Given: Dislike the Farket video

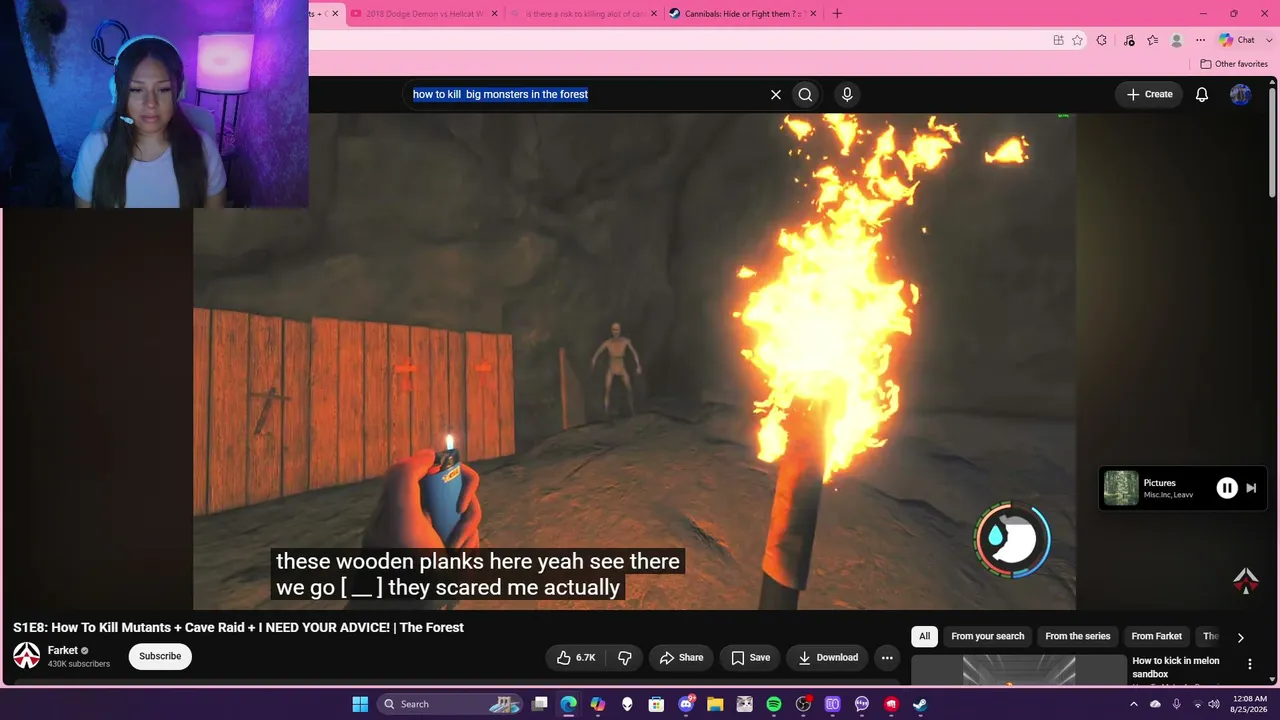Looking at the screenshot, I should pyautogui.click(x=625, y=657).
